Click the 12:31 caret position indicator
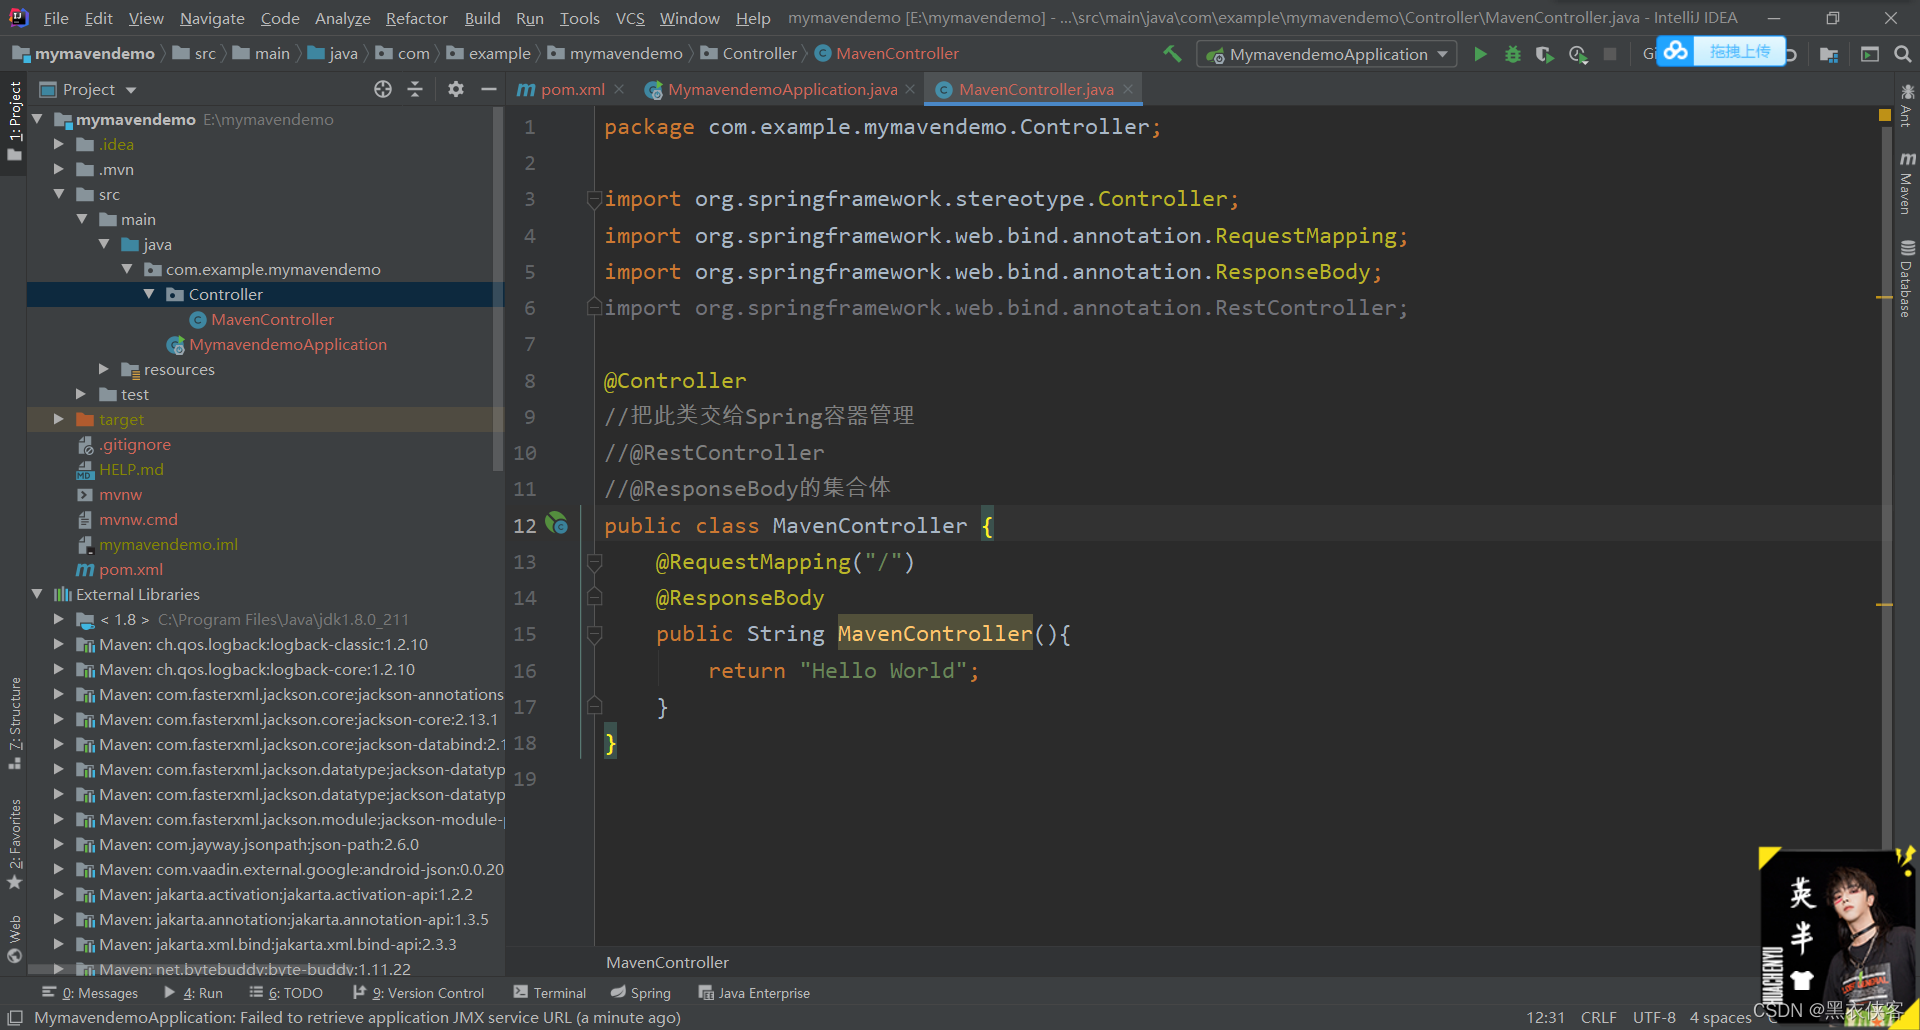This screenshot has width=1920, height=1030. [1545, 1018]
